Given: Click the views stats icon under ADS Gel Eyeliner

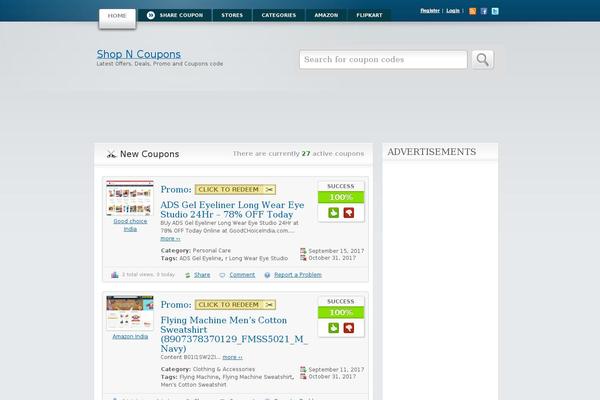Looking at the screenshot, I should point(114,275).
